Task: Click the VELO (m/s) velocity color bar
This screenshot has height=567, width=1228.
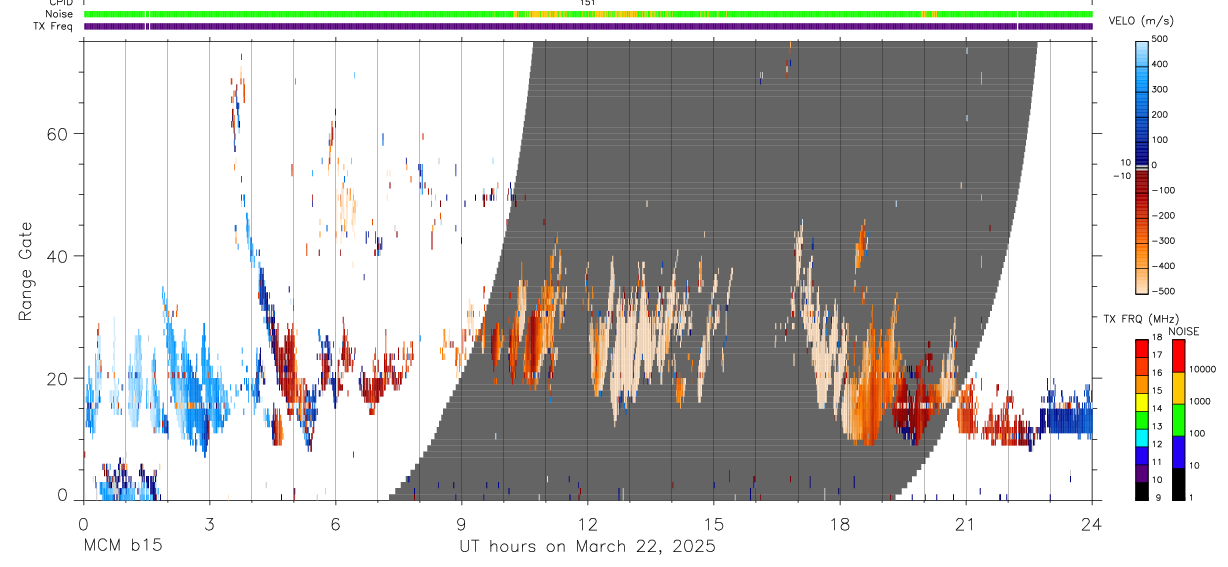Action: coord(1142,165)
